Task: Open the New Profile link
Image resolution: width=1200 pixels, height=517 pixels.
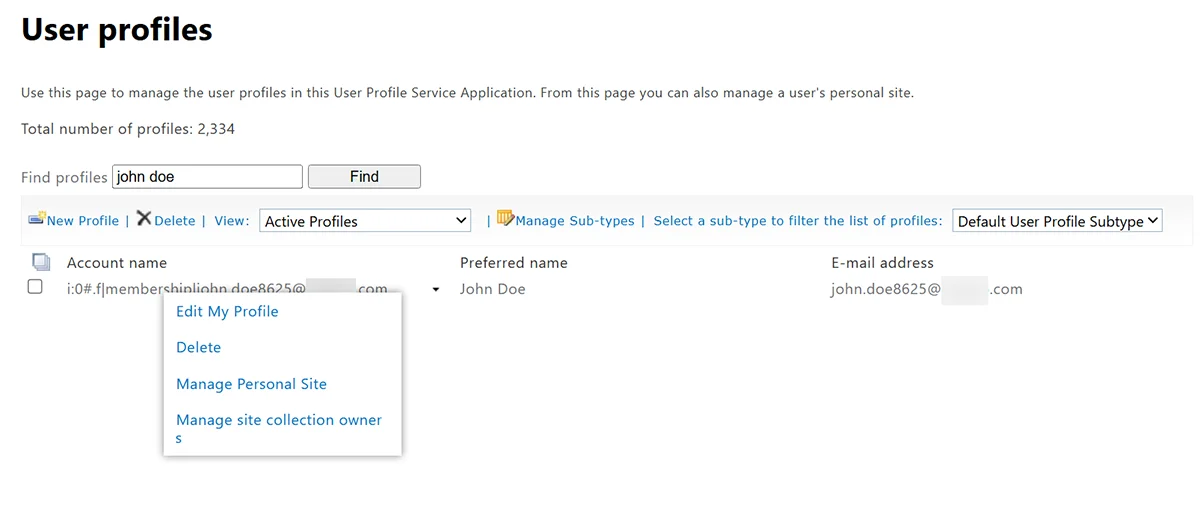Action: 83,221
